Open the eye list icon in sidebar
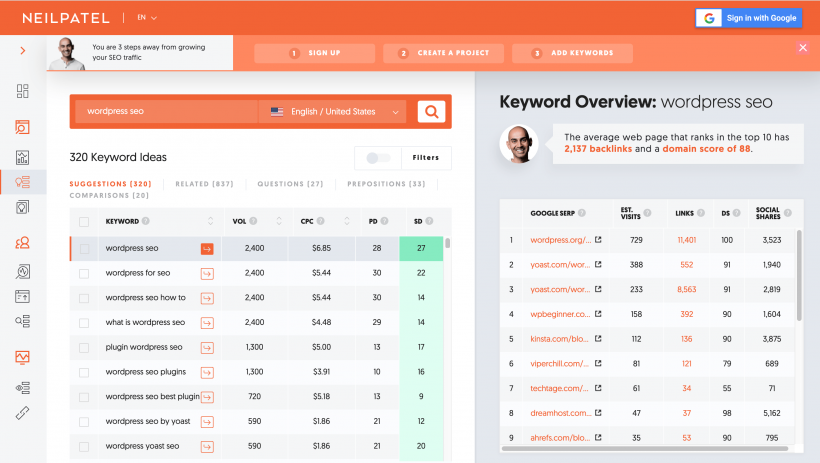Image resolution: width=820 pixels, height=463 pixels. click(22, 388)
